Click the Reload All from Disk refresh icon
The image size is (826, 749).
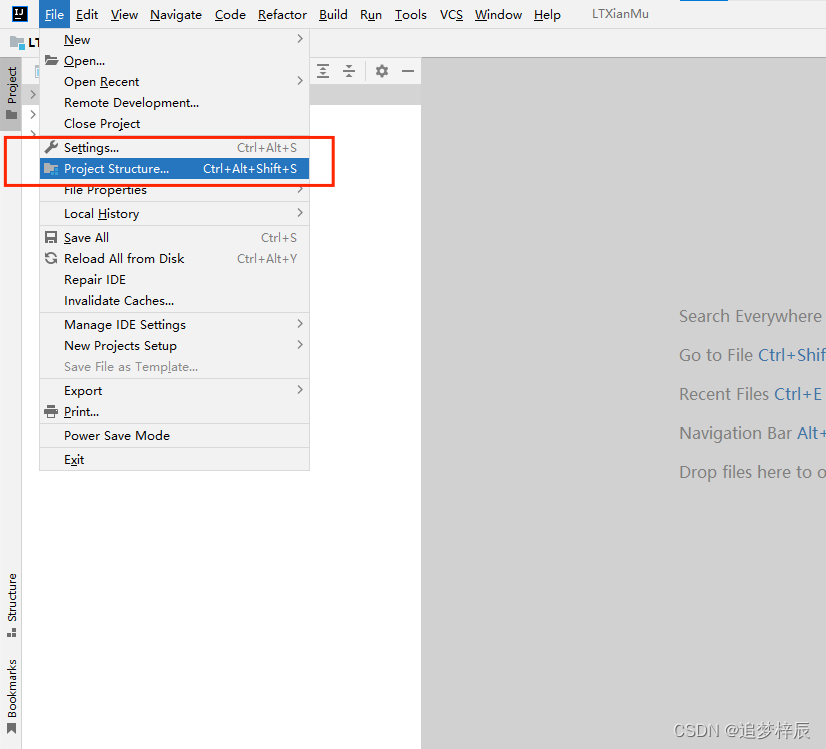51,258
